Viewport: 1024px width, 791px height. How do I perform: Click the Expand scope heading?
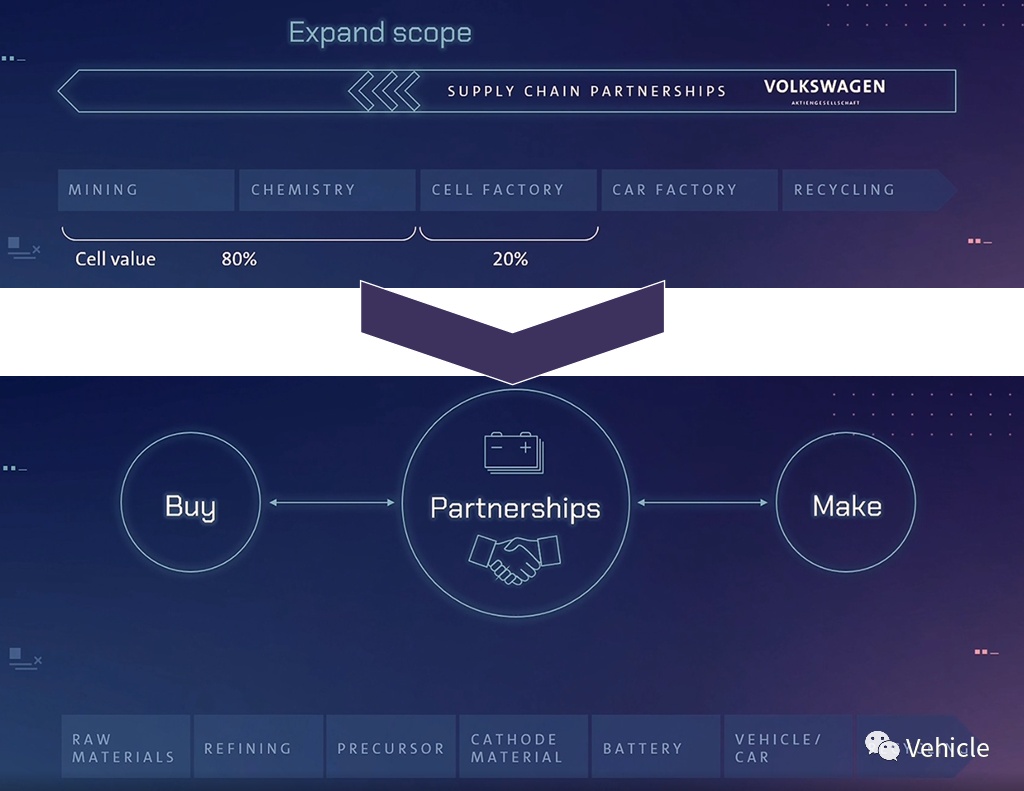379,33
